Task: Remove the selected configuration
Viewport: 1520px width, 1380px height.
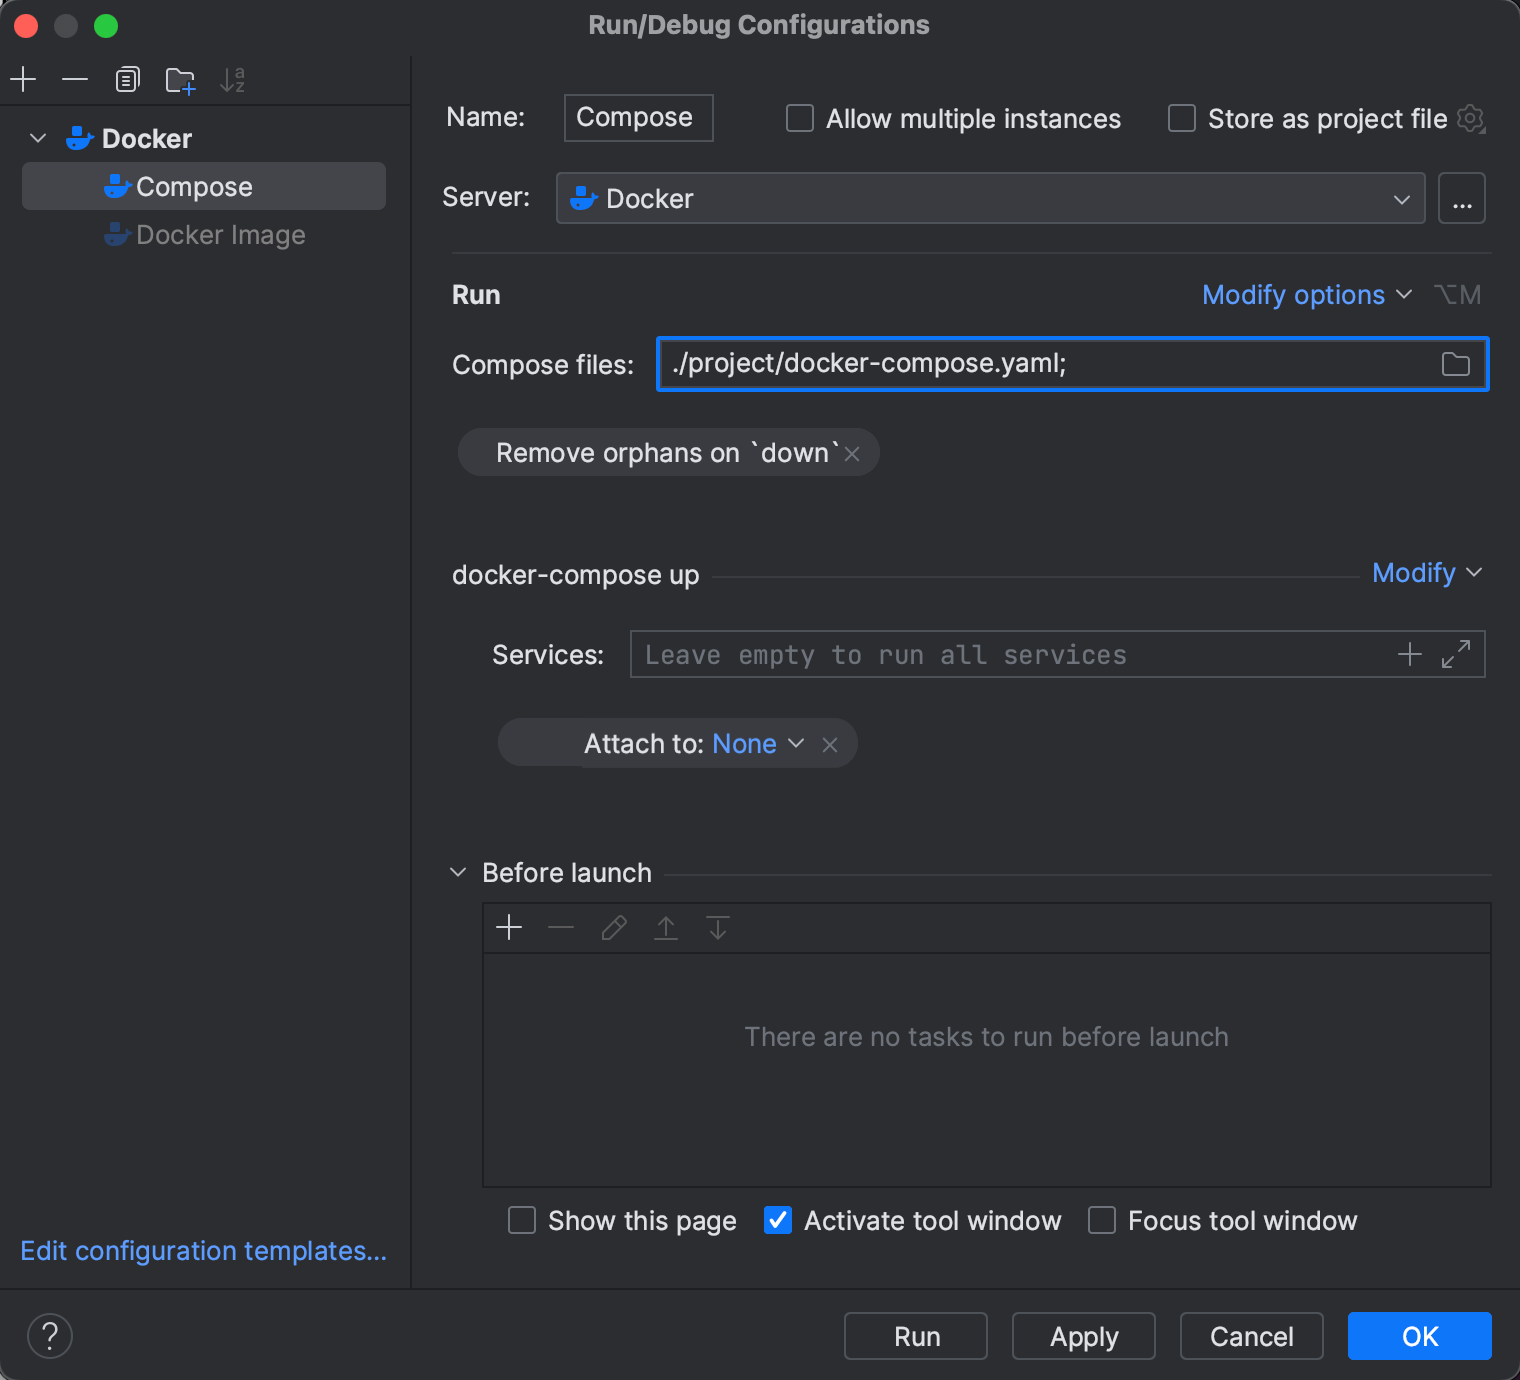Action: point(75,79)
